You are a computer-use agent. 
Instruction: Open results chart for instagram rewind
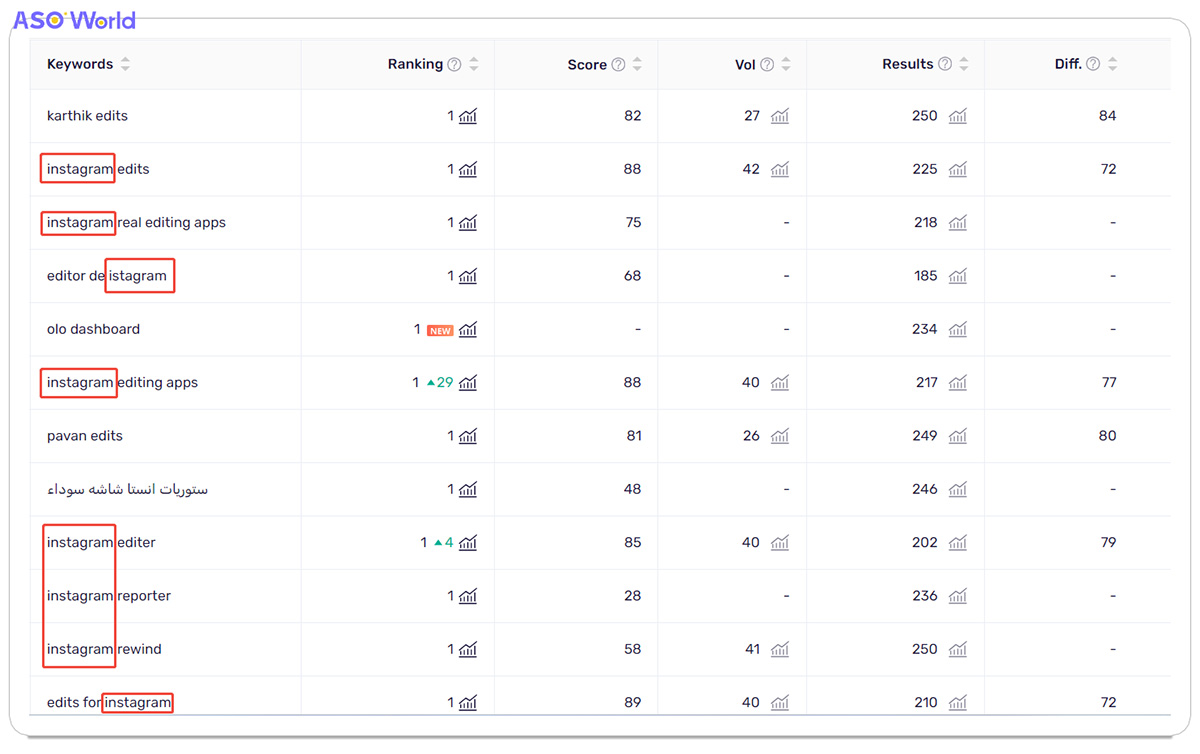[958, 649]
